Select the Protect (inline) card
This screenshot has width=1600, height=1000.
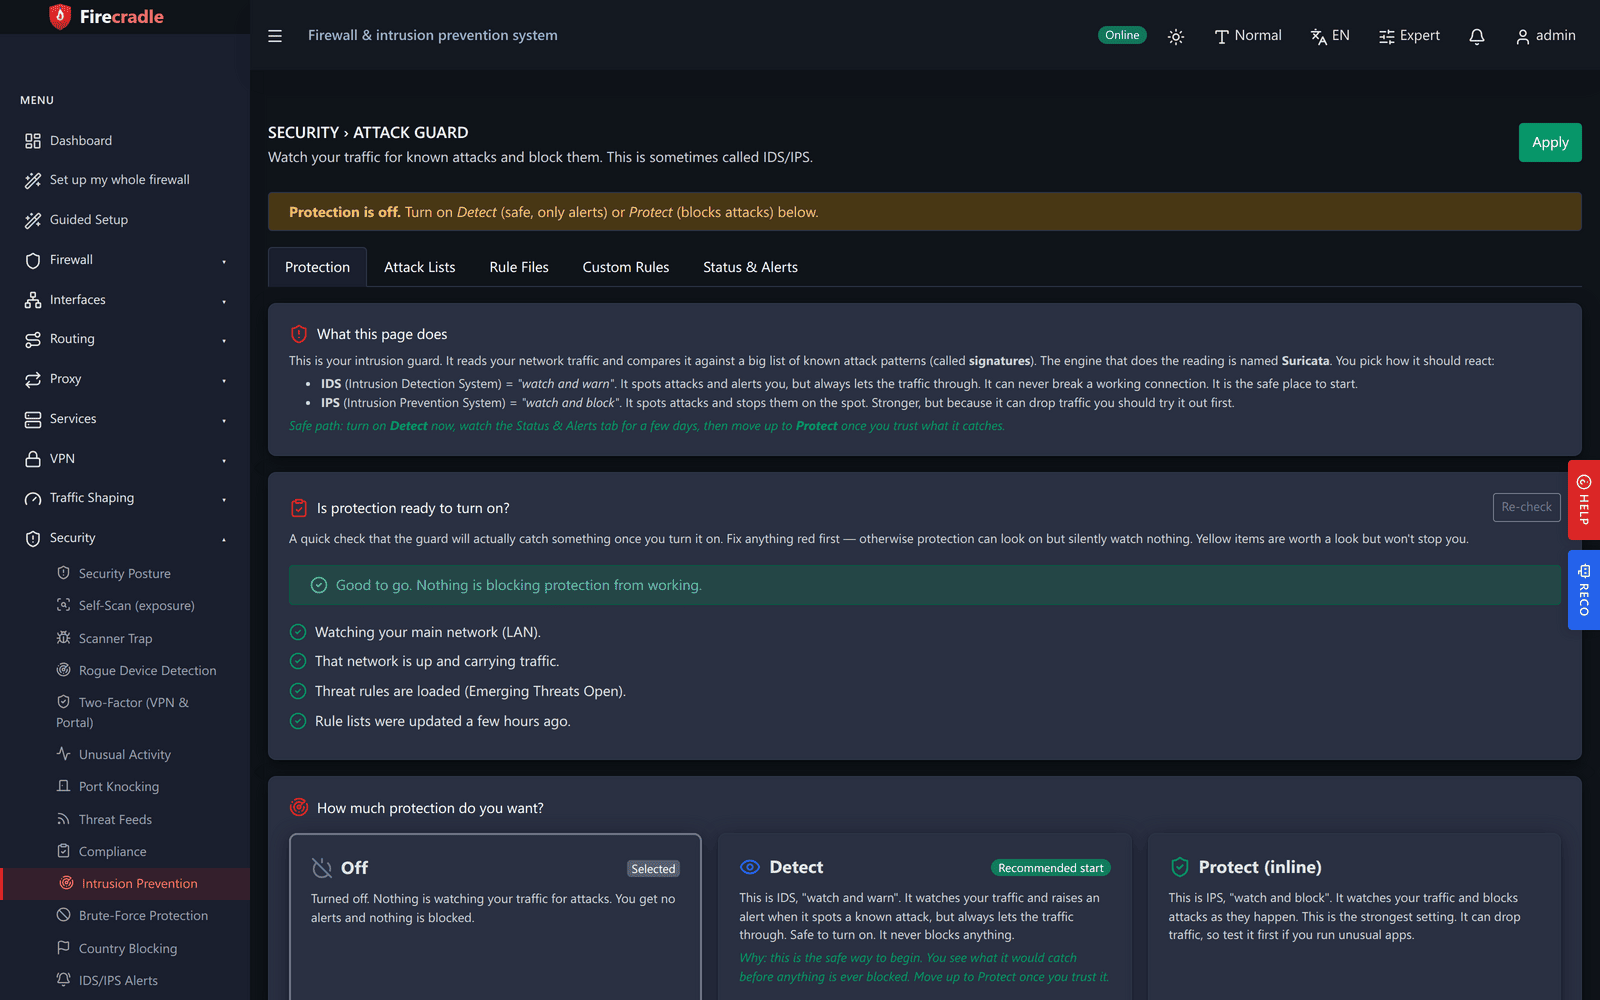click(1354, 917)
